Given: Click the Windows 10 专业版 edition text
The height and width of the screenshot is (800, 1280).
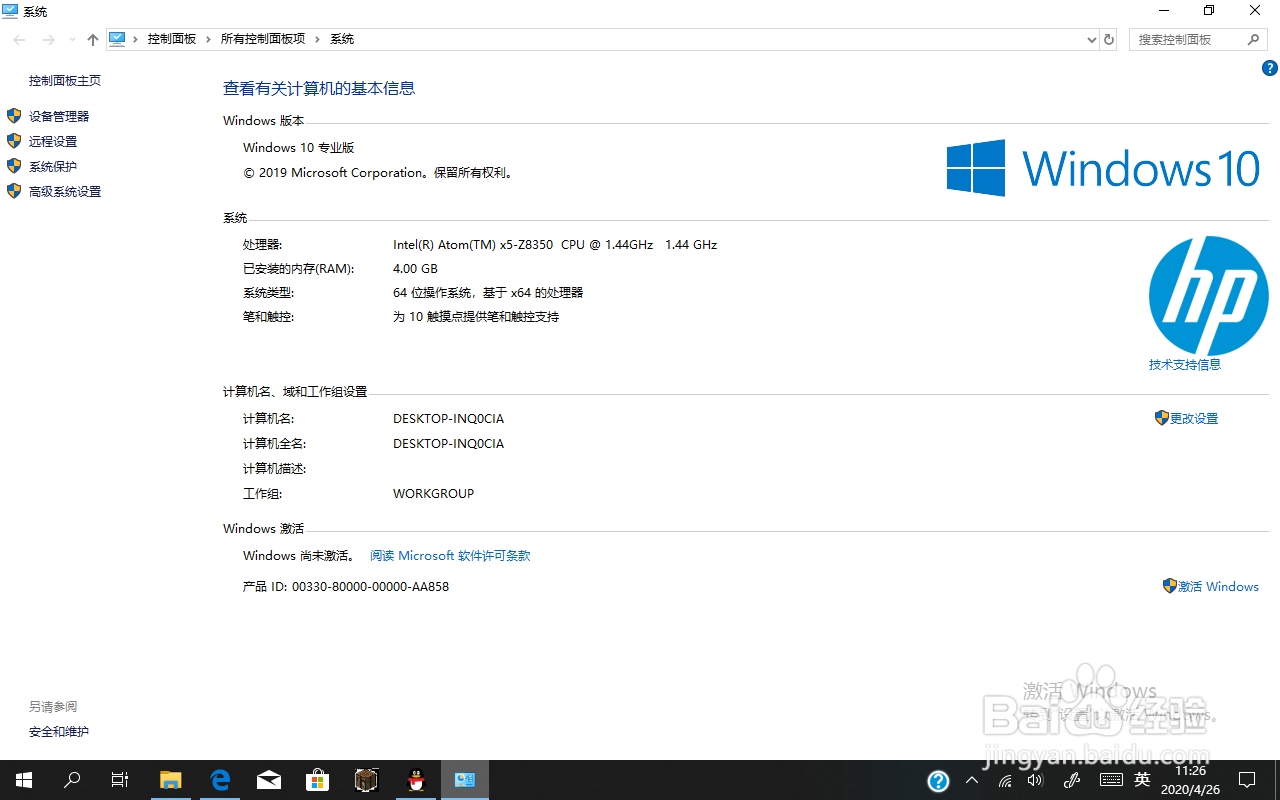Looking at the screenshot, I should (299, 148).
